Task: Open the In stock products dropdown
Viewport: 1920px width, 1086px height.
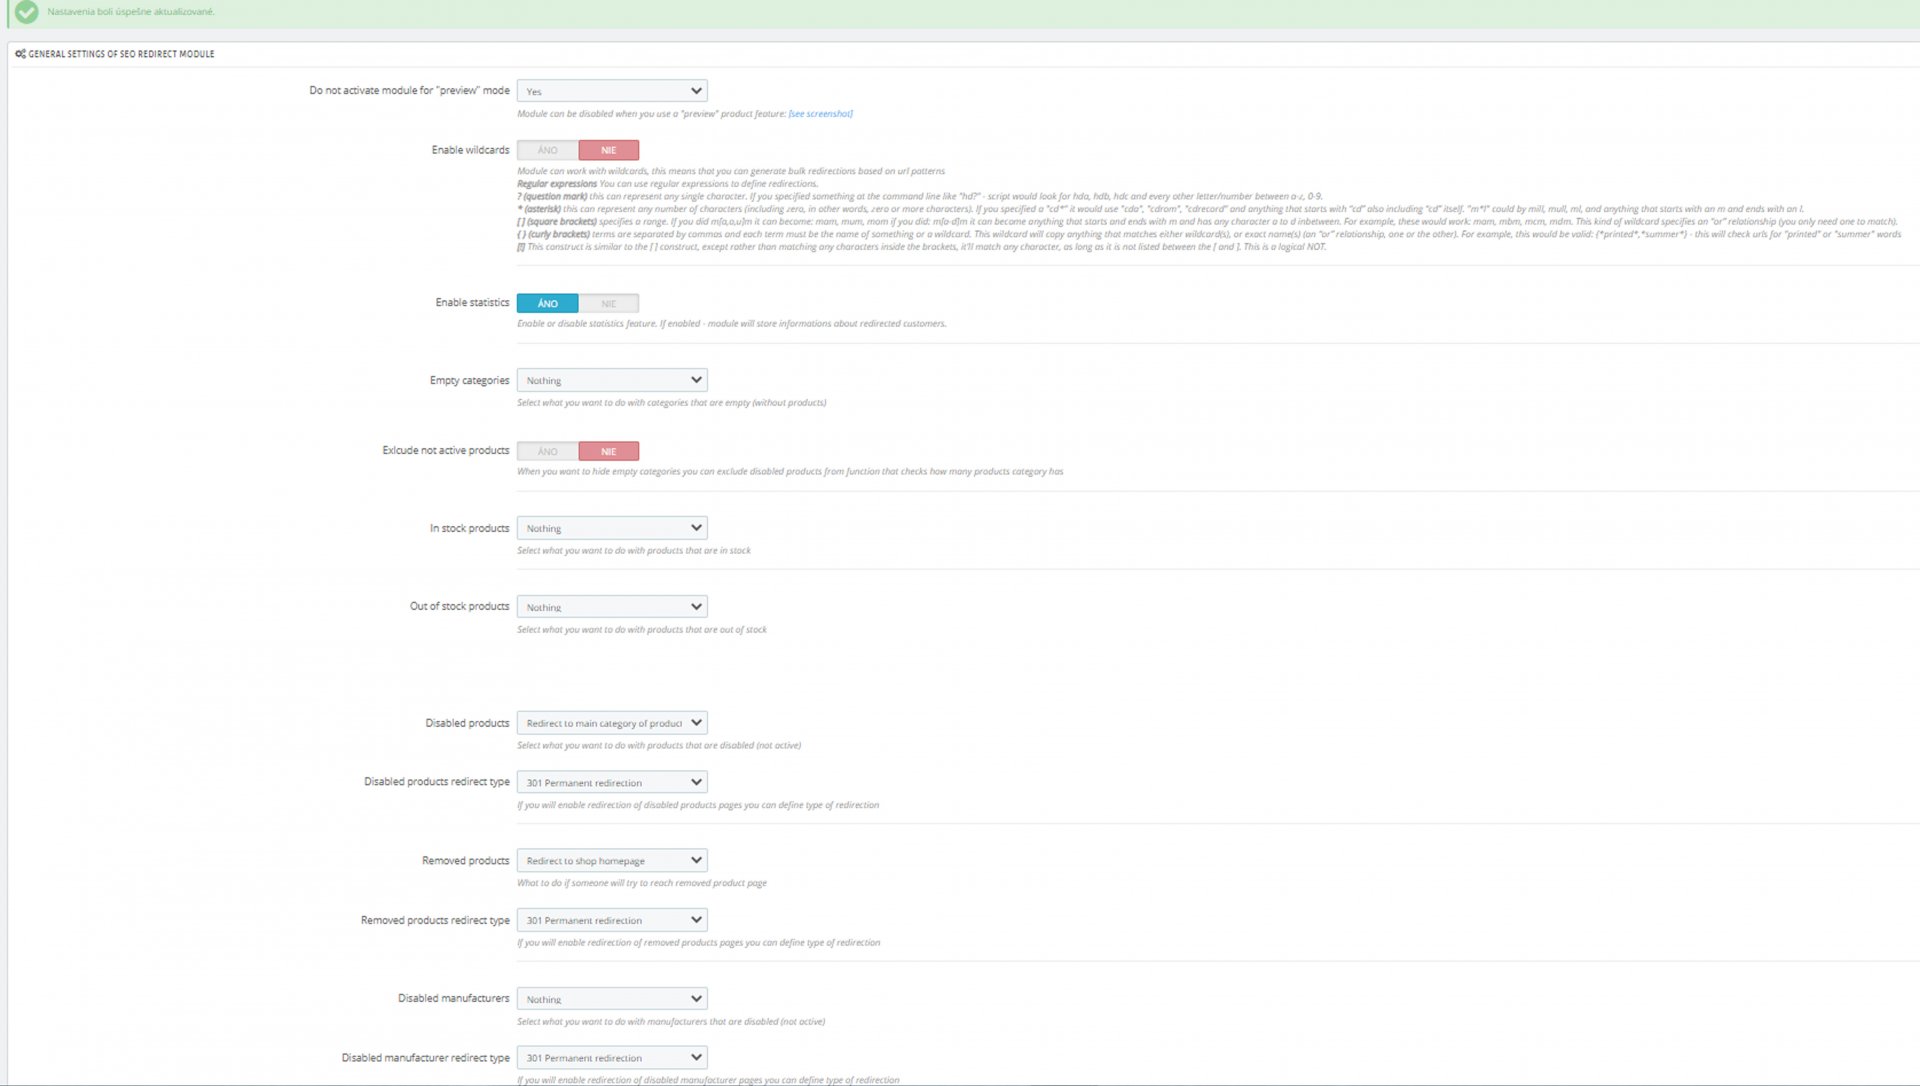Action: (x=611, y=528)
